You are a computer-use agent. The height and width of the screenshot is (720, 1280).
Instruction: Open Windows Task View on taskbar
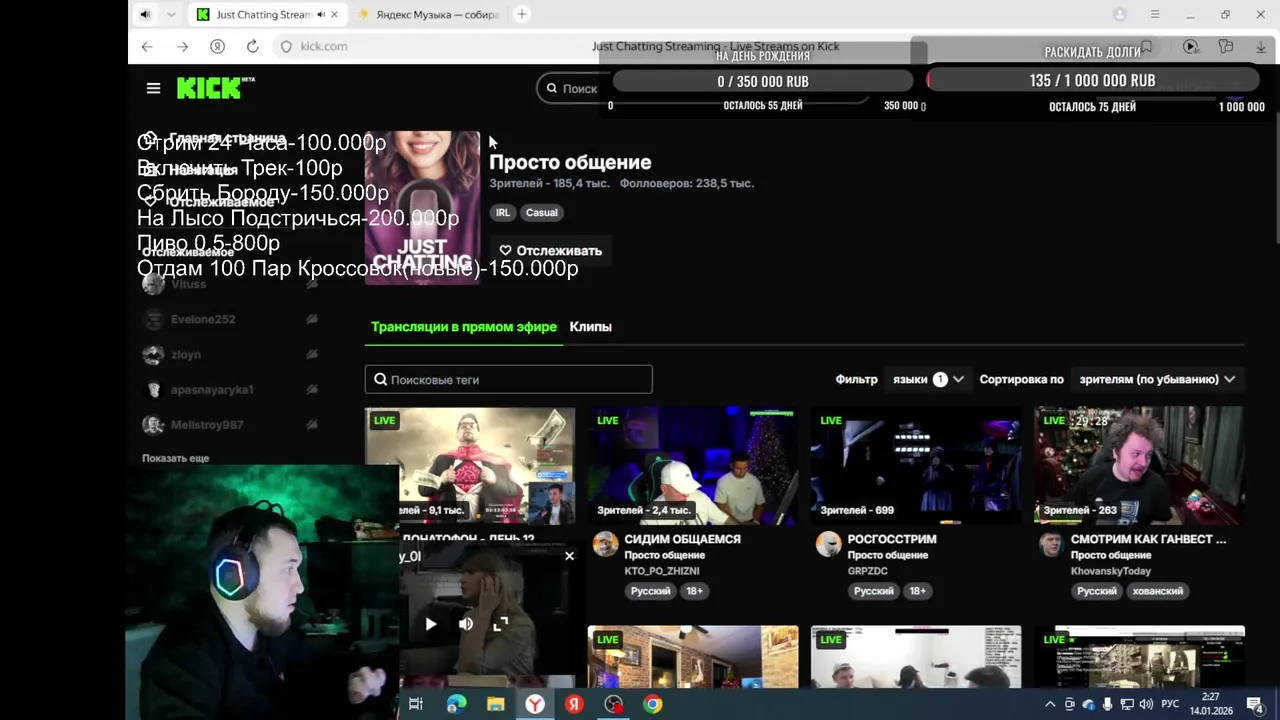(416, 705)
